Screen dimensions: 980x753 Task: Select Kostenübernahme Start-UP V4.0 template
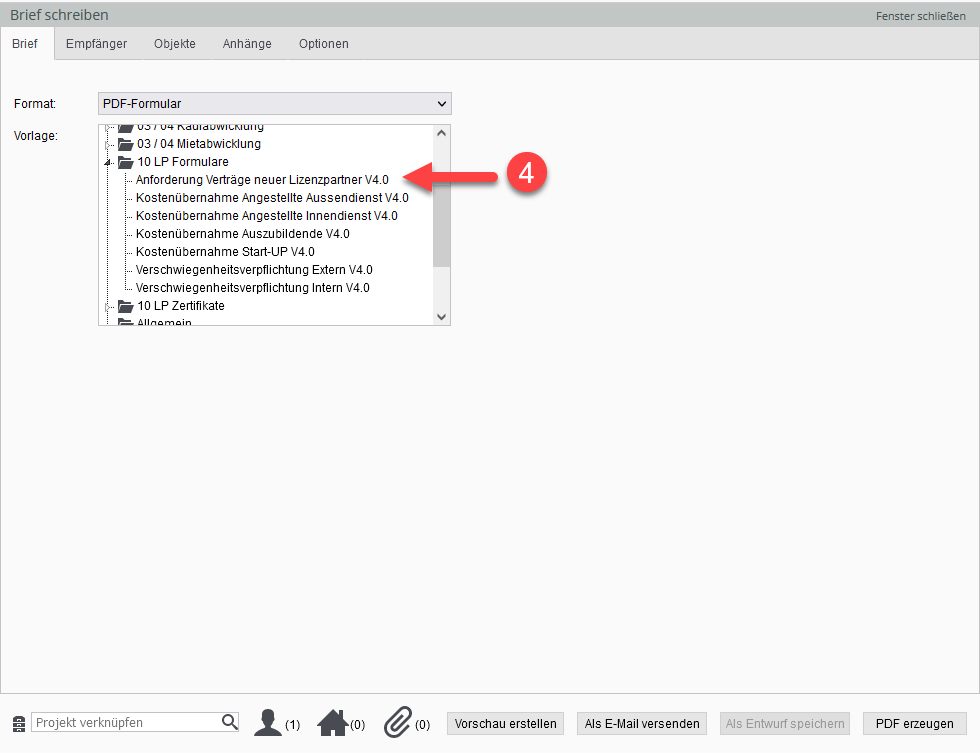tap(225, 252)
